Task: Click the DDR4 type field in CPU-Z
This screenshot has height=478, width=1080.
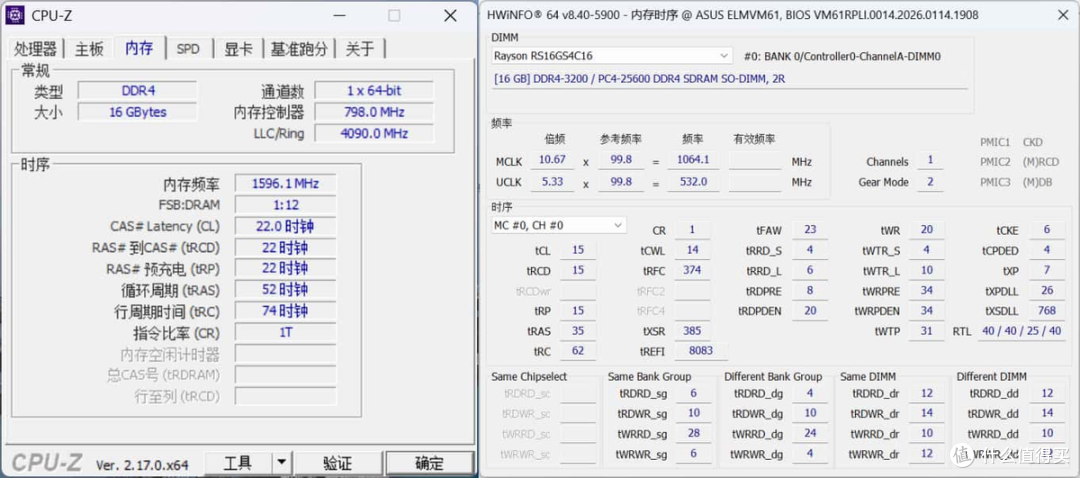Action: 138,90
